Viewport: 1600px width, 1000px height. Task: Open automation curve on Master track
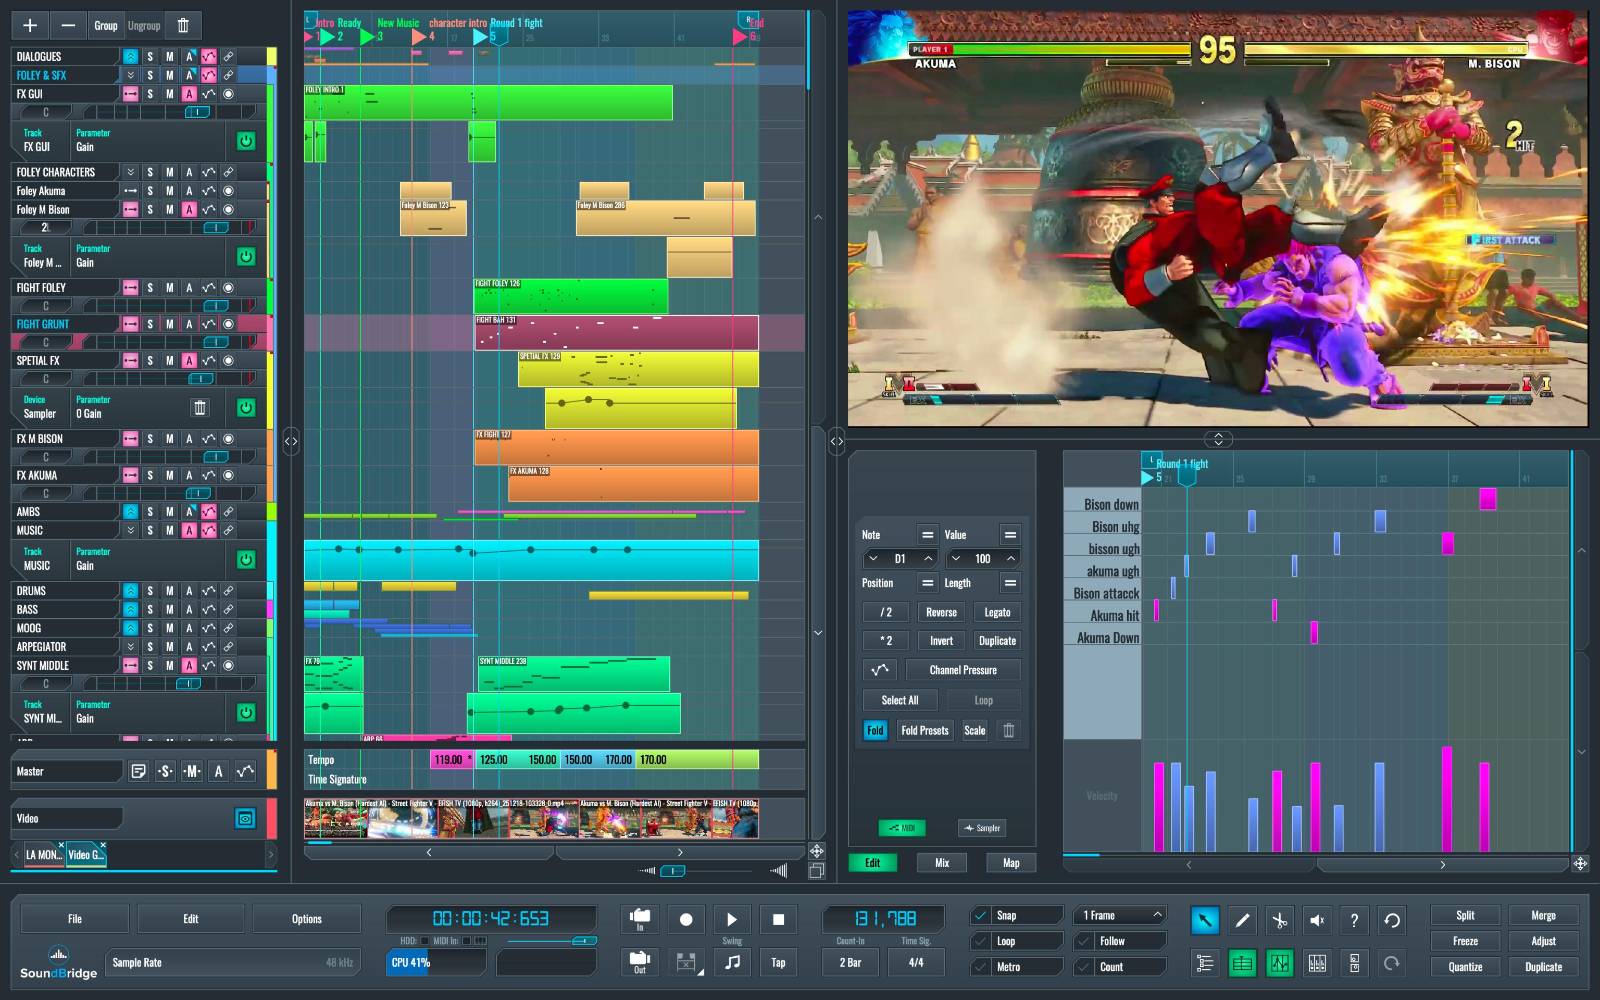pos(245,771)
